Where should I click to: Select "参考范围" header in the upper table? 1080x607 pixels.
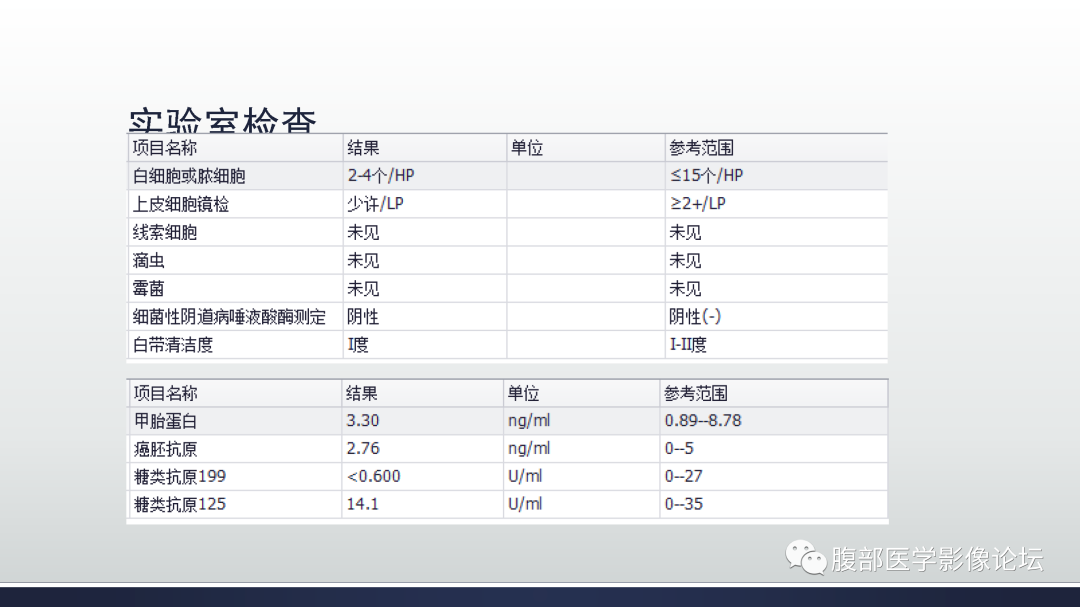pyautogui.click(x=701, y=148)
